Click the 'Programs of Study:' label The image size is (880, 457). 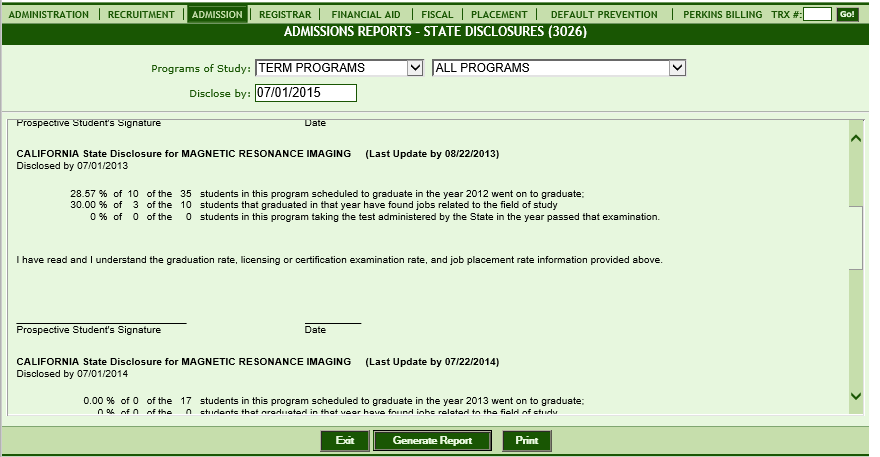(x=201, y=68)
